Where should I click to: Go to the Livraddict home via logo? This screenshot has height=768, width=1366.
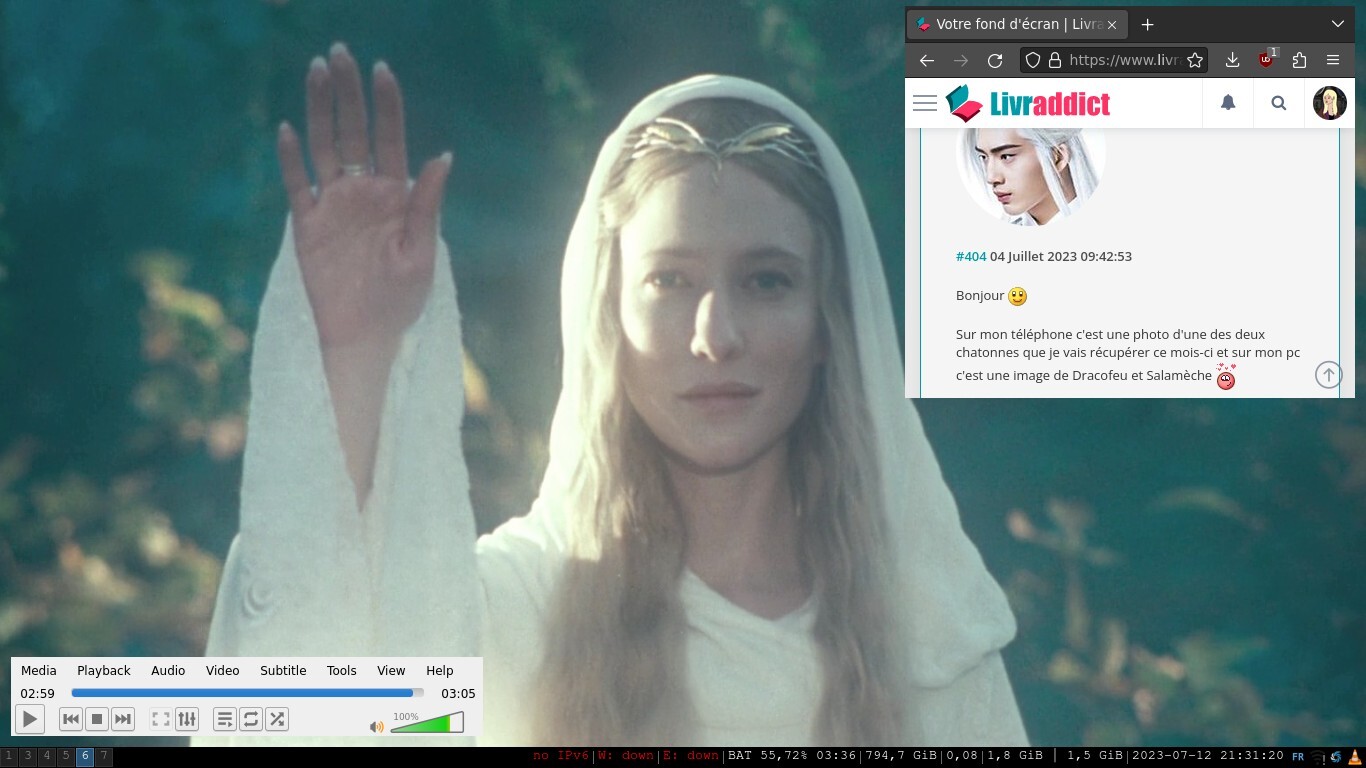point(1028,103)
